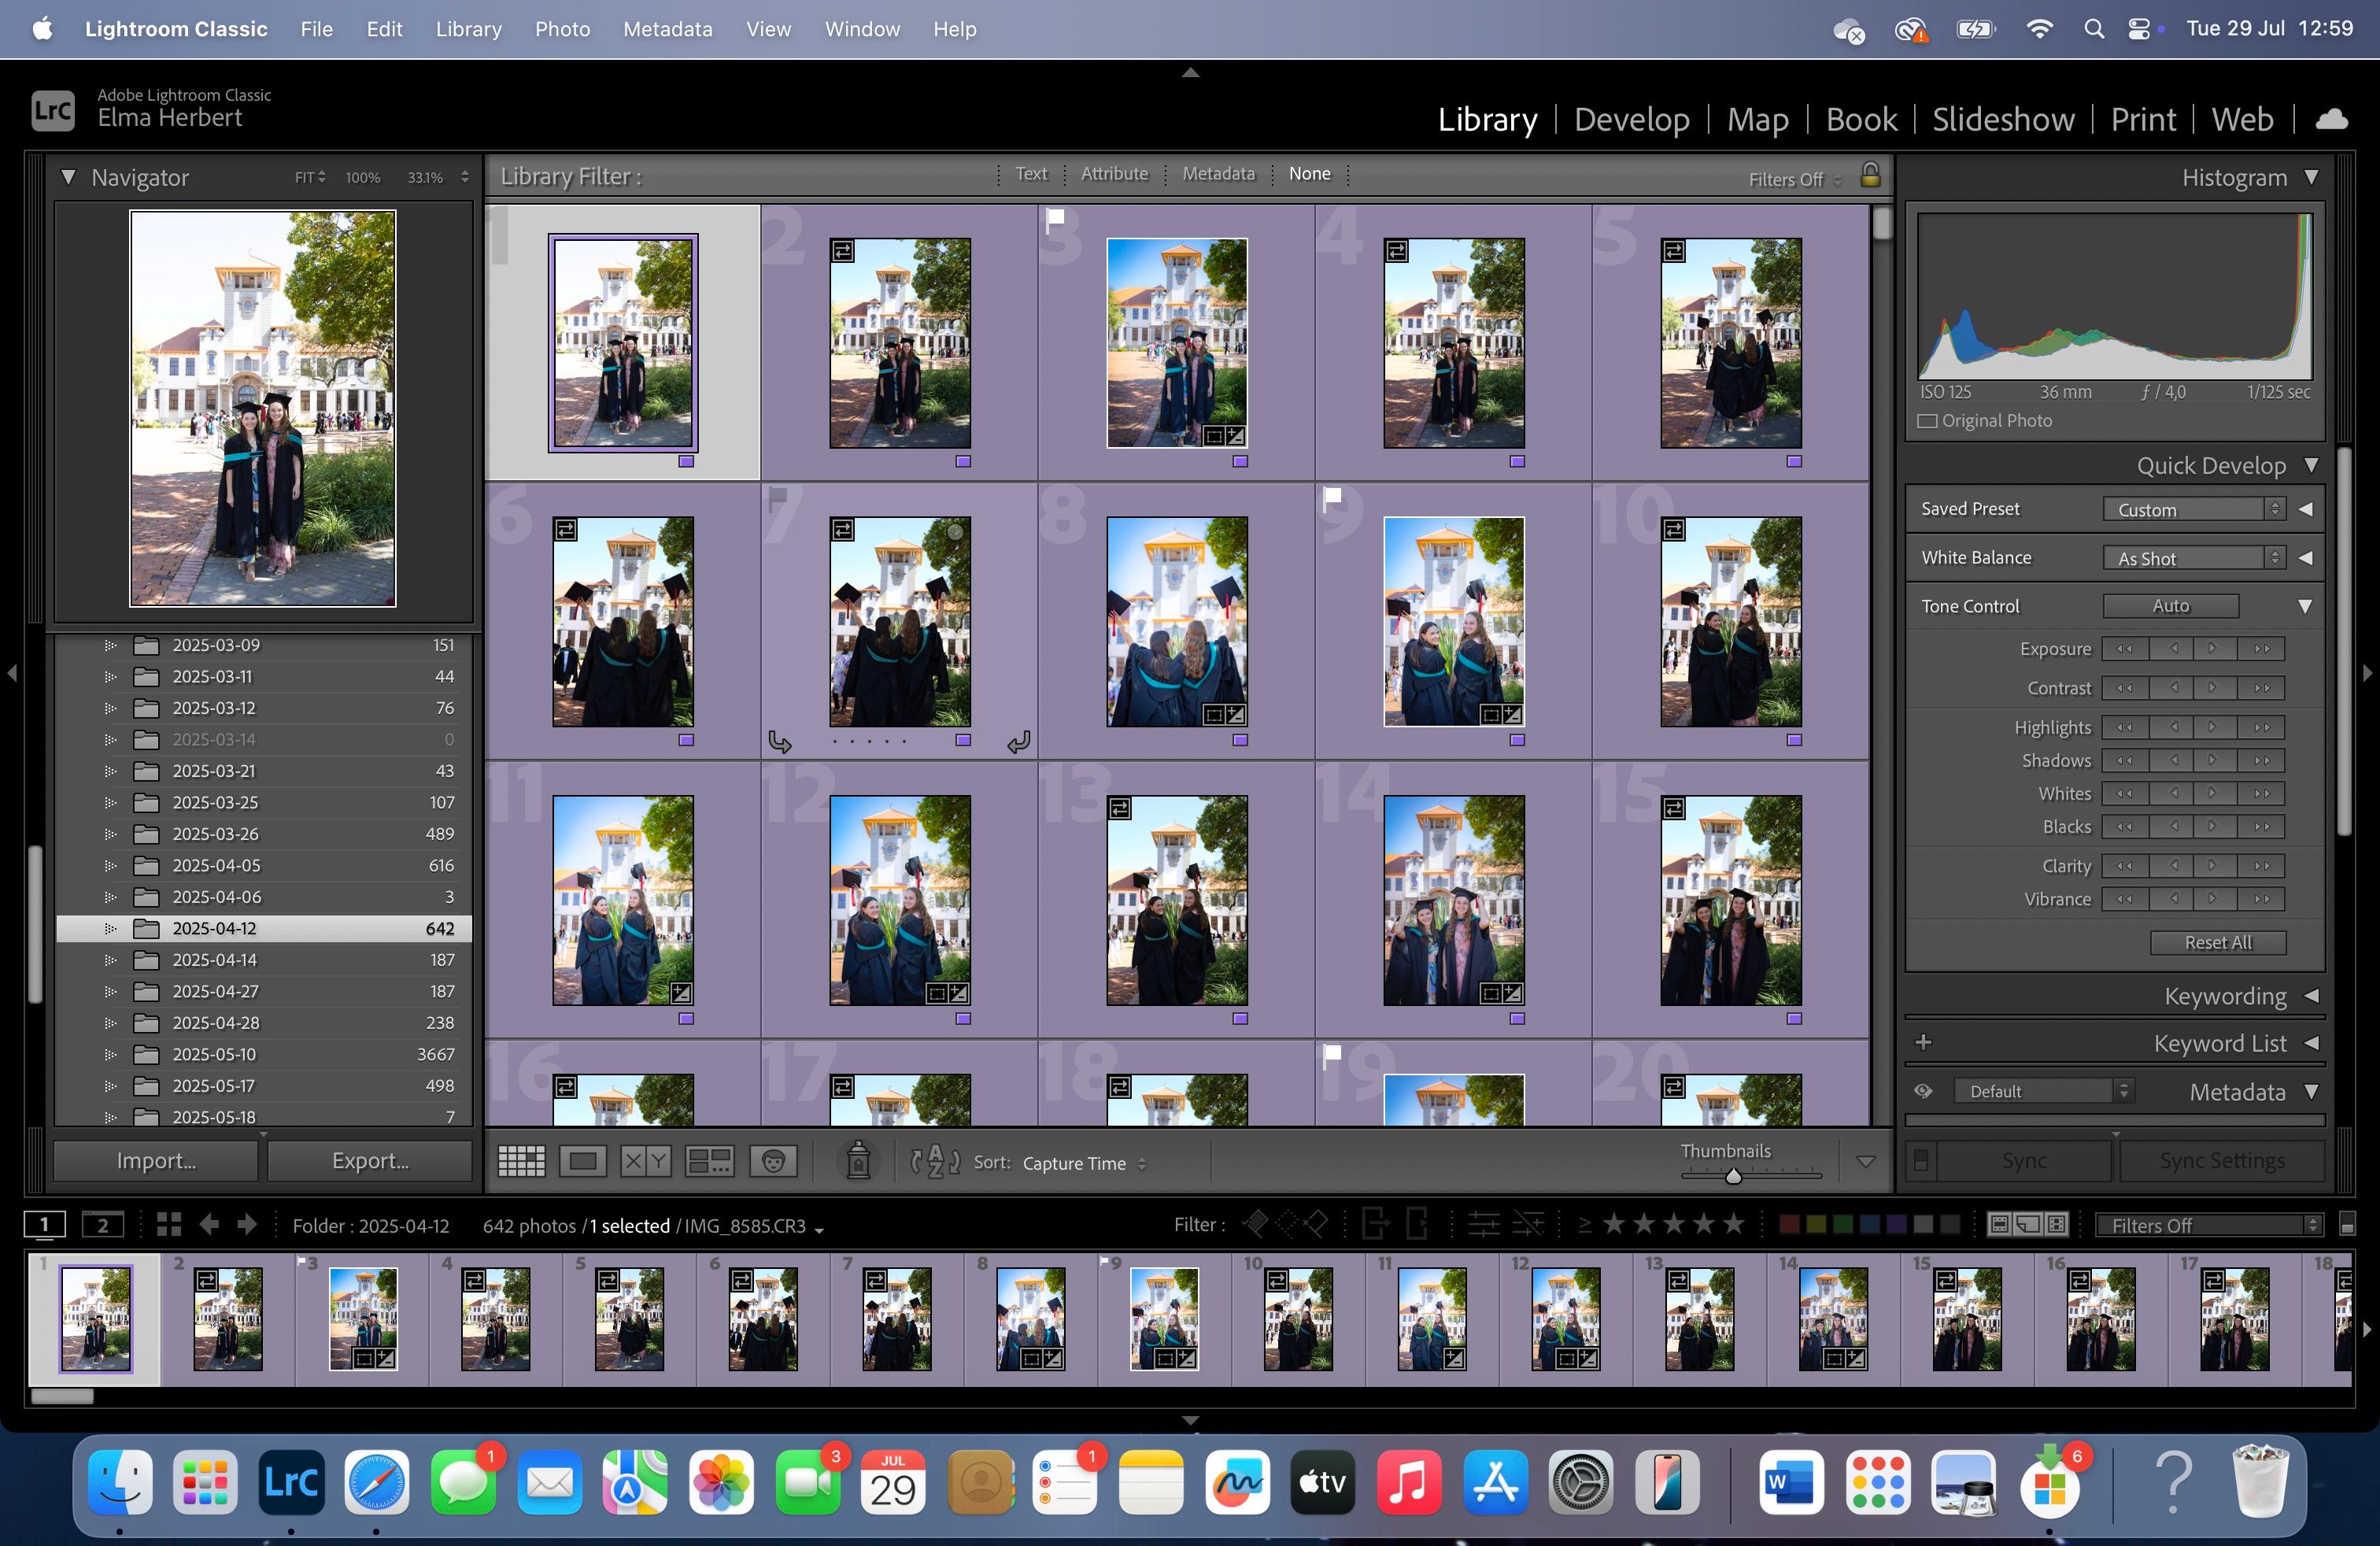Rotate photo 7 counter-clockwise arrow
2380x1546 pixels.
pyautogui.click(x=780, y=742)
